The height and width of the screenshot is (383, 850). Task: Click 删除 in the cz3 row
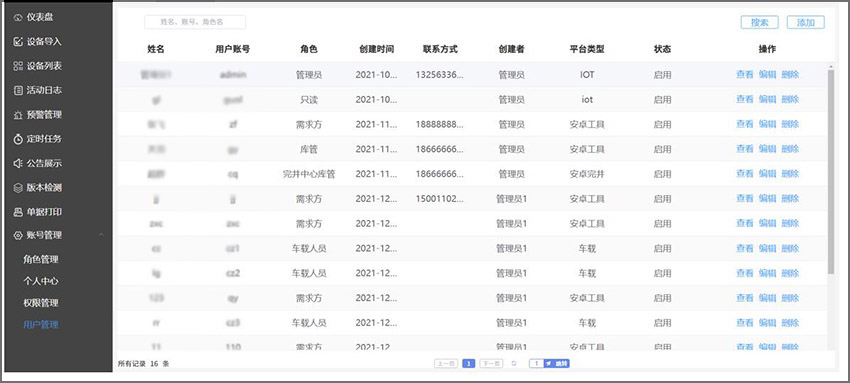click(x=790, y=322)
